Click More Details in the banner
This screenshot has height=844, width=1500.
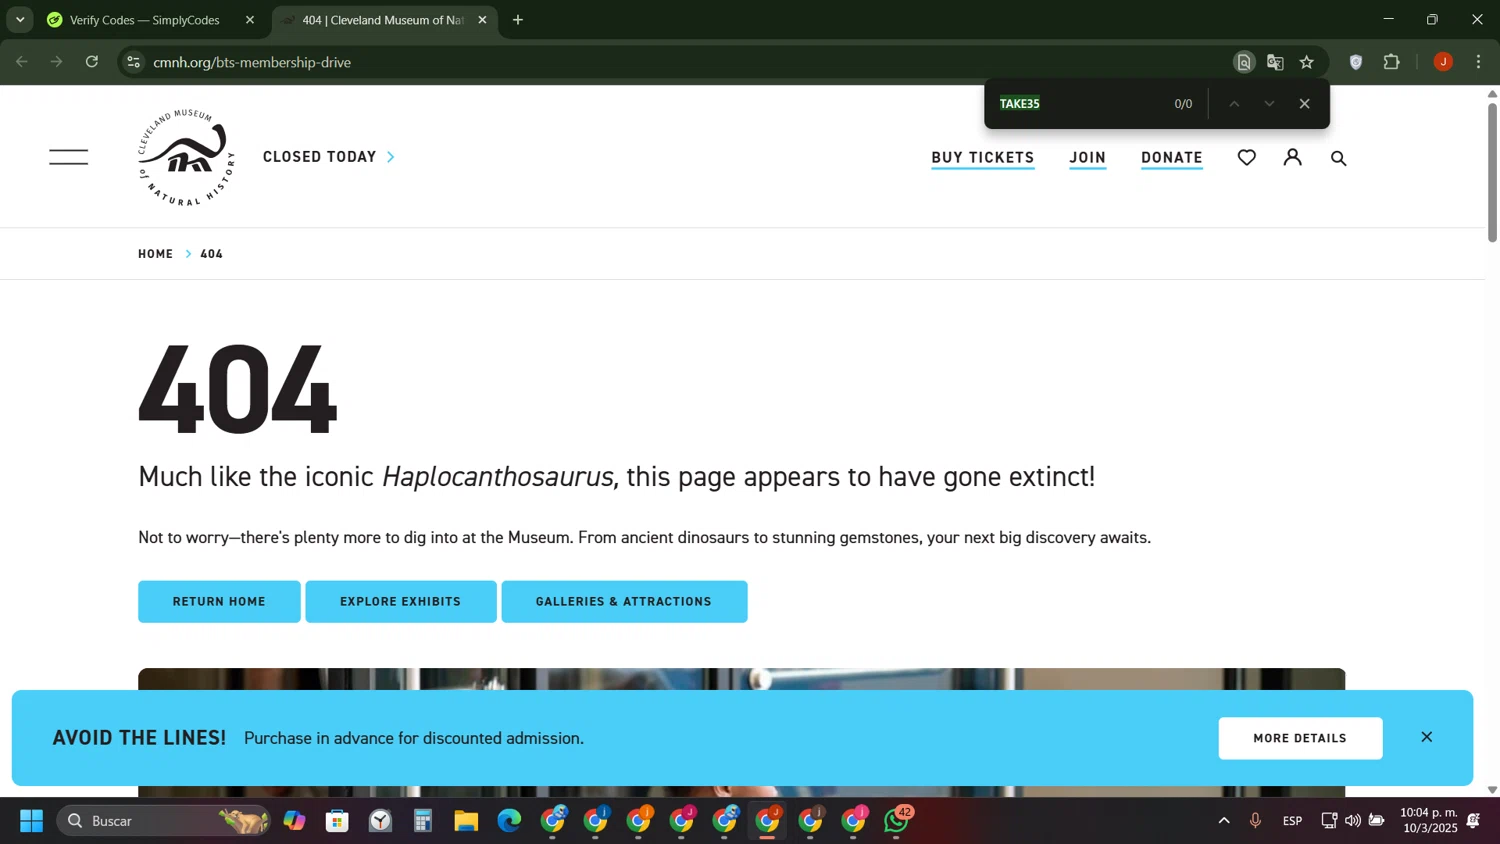coord(1300,738)
